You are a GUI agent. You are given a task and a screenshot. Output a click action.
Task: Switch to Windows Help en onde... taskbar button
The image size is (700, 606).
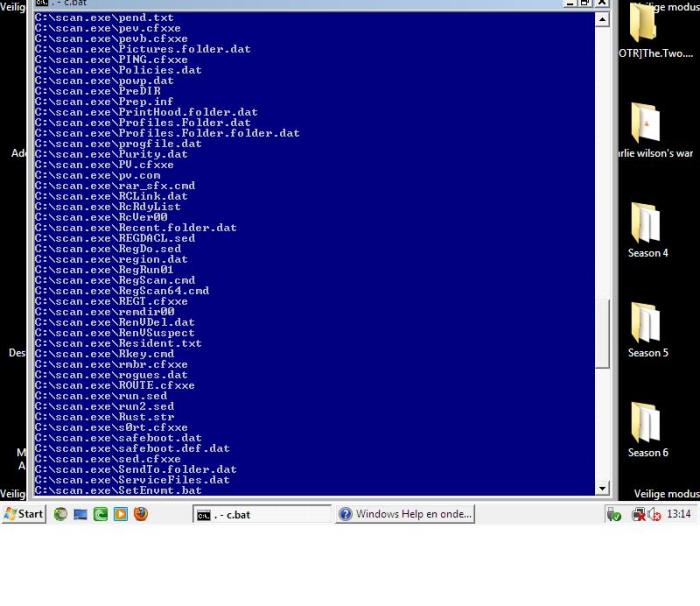point(405,514)
